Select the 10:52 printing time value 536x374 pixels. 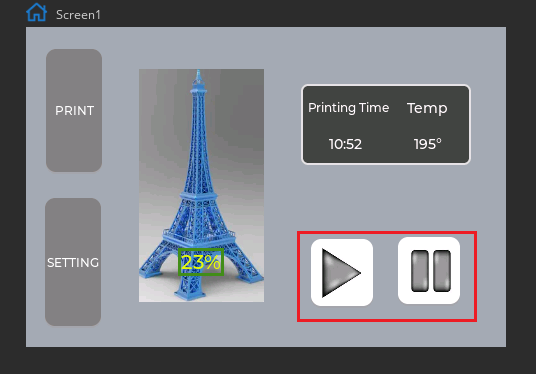tap(345, 144)
